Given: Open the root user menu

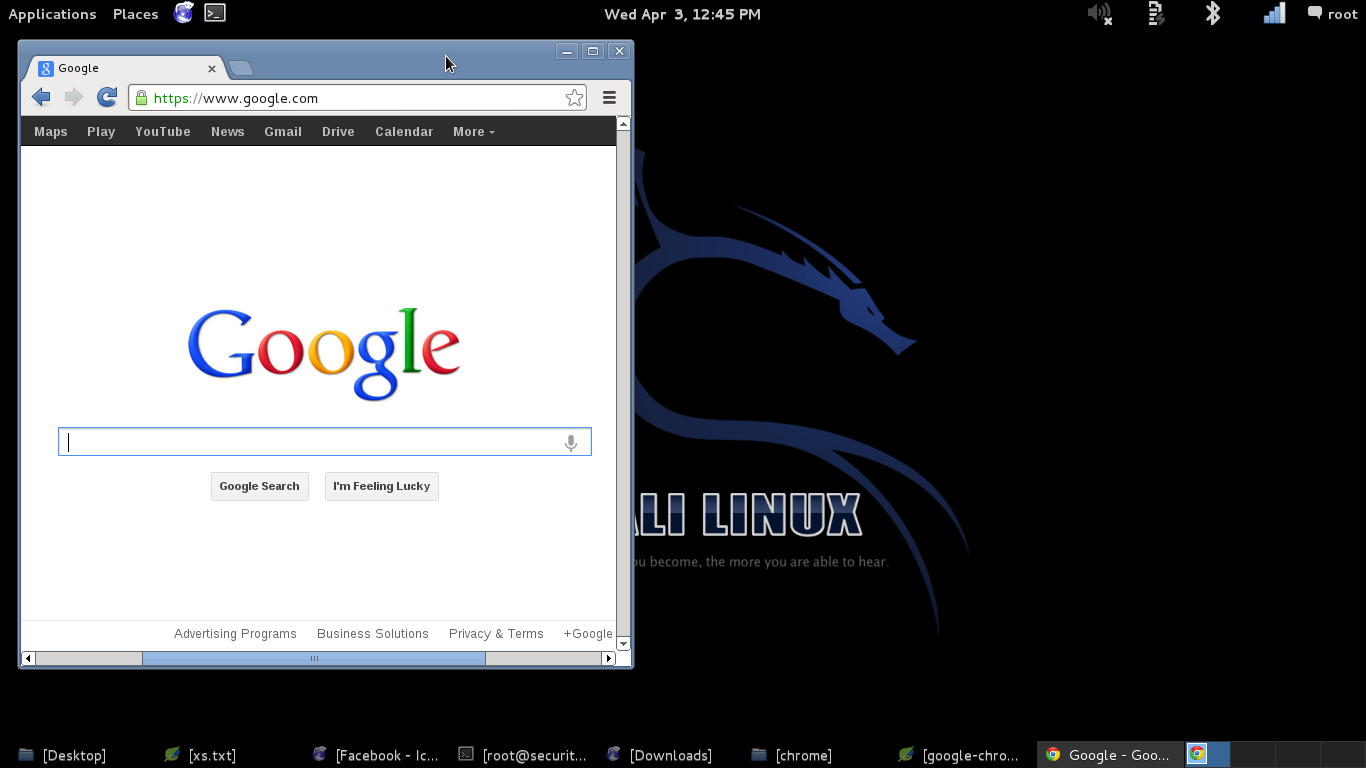Looking at the screenshot, I should point(1333,14).
